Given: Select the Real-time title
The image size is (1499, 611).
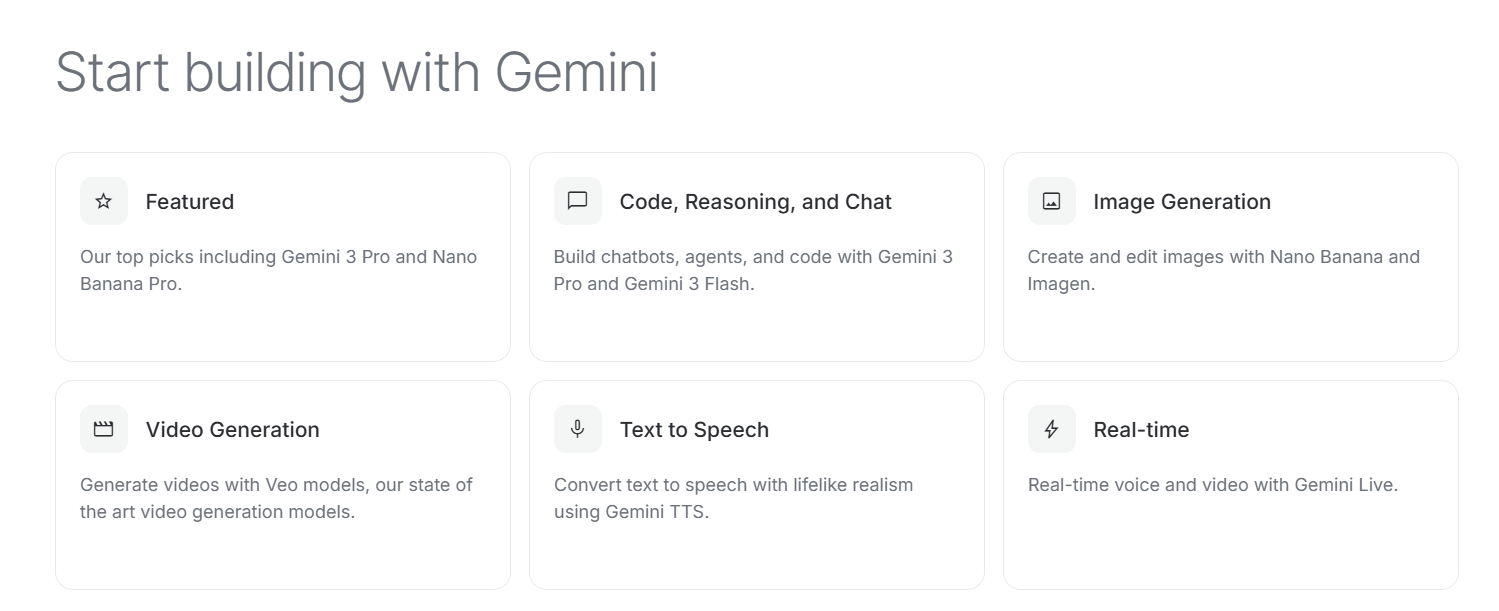Looking at the screenshot, I should 1141,430.
